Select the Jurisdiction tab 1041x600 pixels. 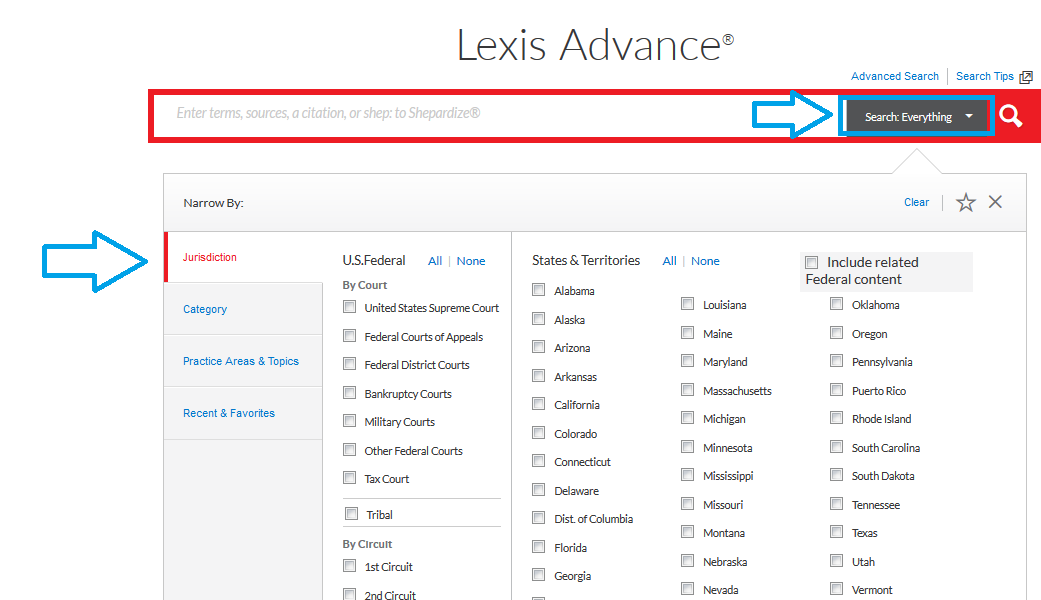[210, 257]
